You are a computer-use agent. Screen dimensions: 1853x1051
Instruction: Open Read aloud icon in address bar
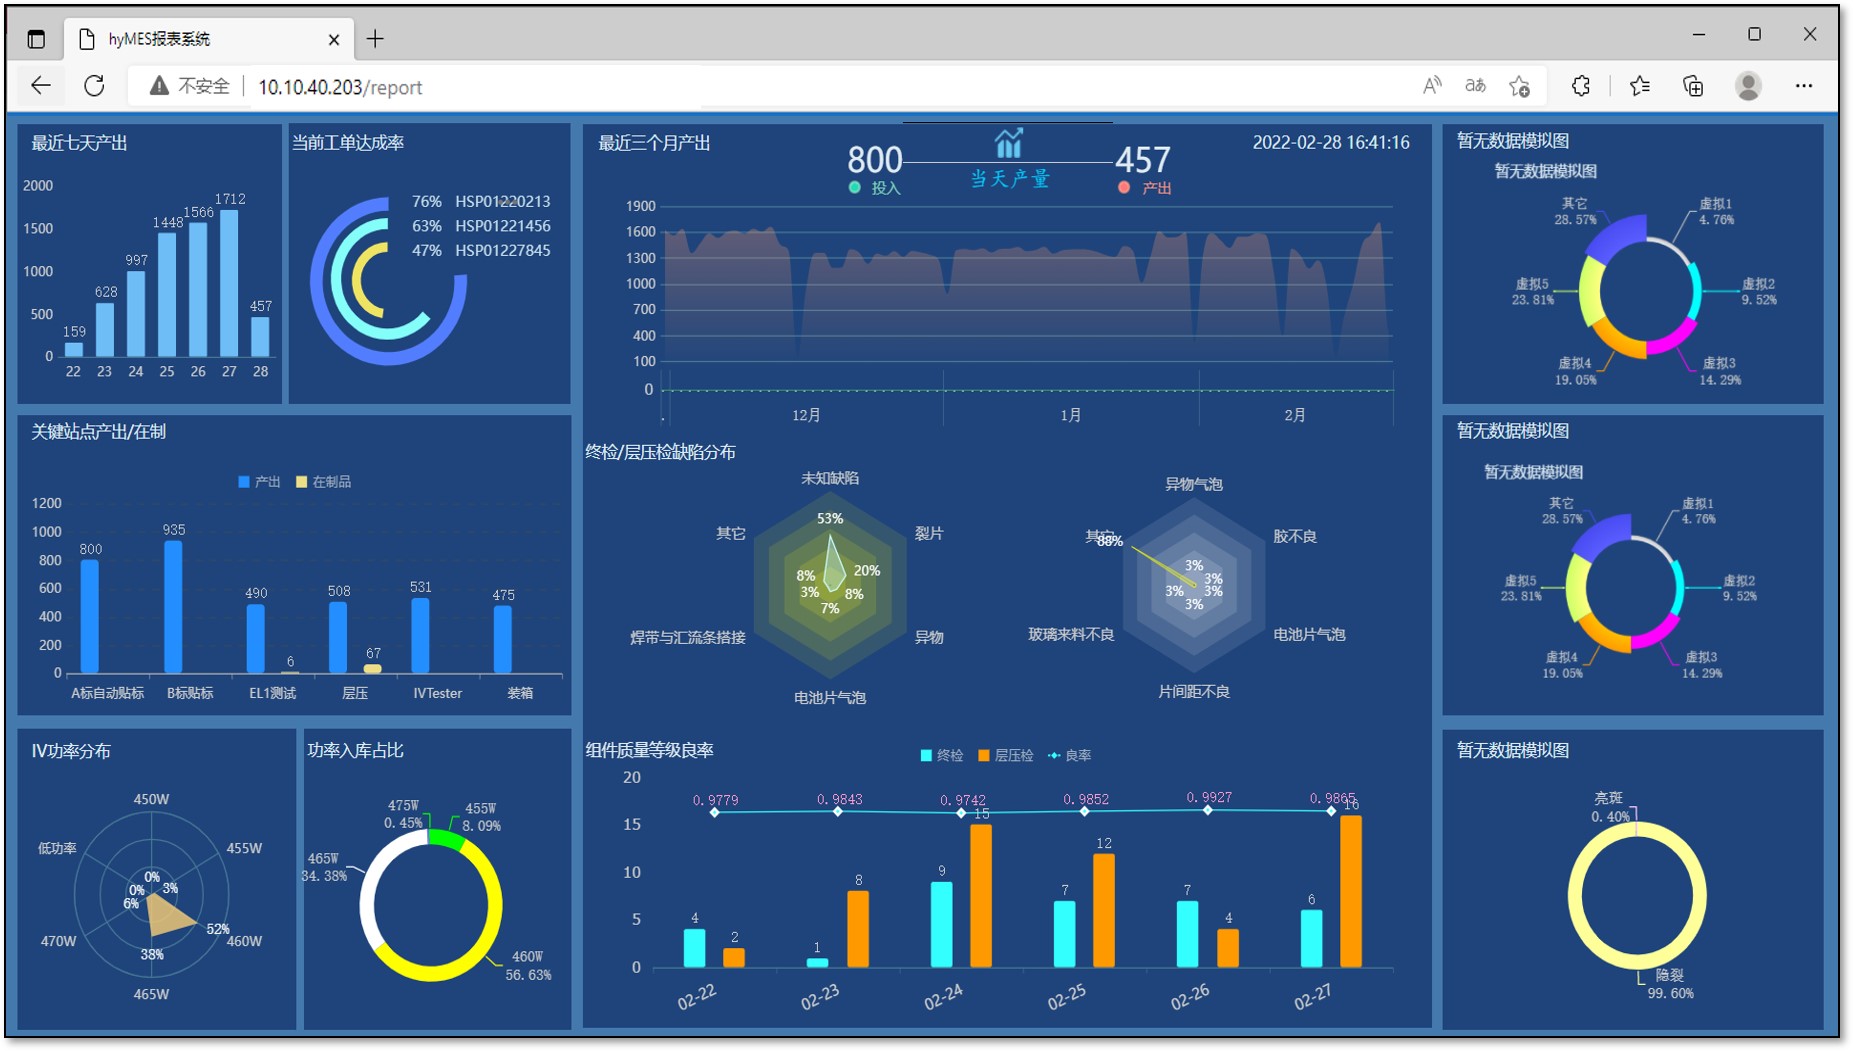coord(1432,86)
